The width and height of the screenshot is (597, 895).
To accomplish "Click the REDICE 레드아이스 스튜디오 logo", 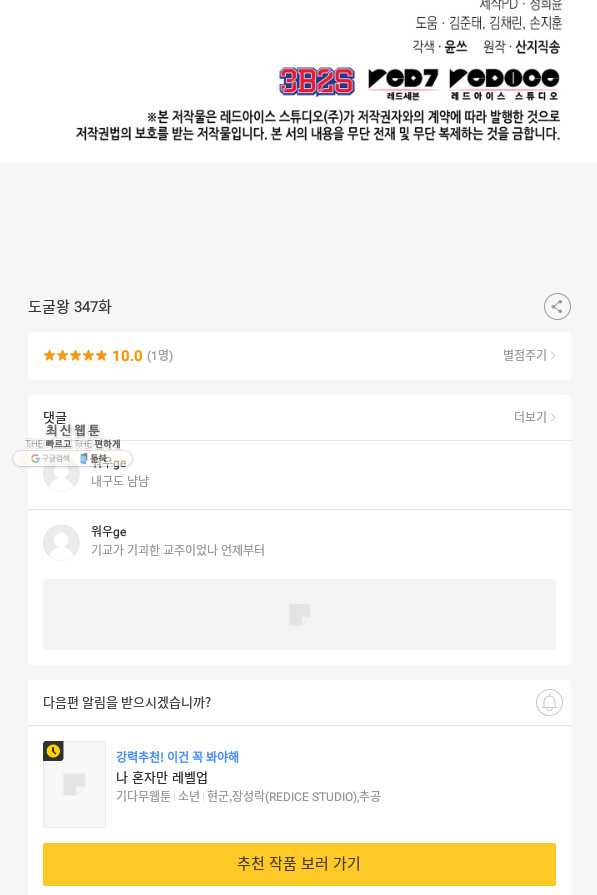I will pyautogui.click(x=505, y=83).
